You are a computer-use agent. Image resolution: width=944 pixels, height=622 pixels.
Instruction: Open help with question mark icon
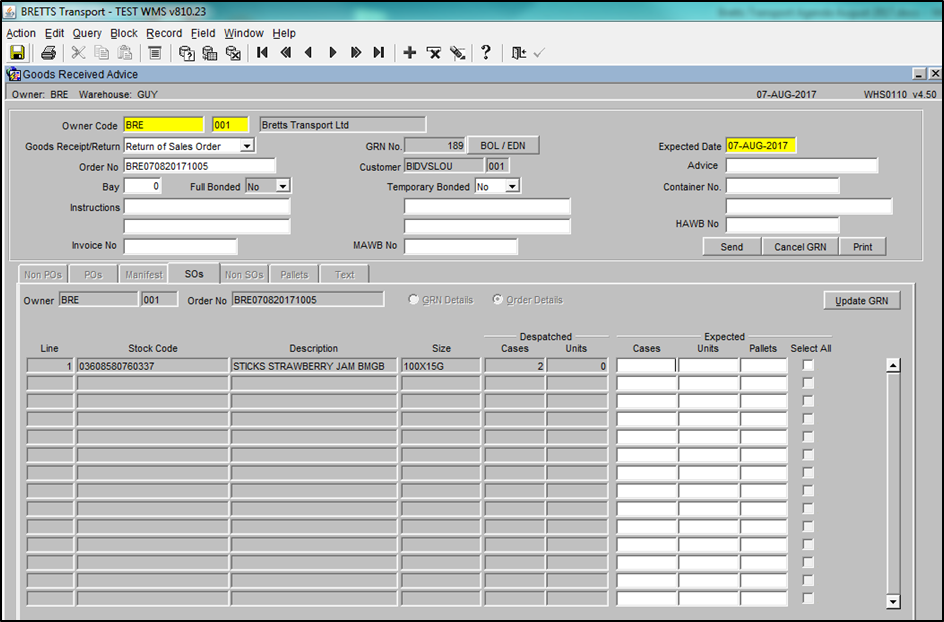486,53
